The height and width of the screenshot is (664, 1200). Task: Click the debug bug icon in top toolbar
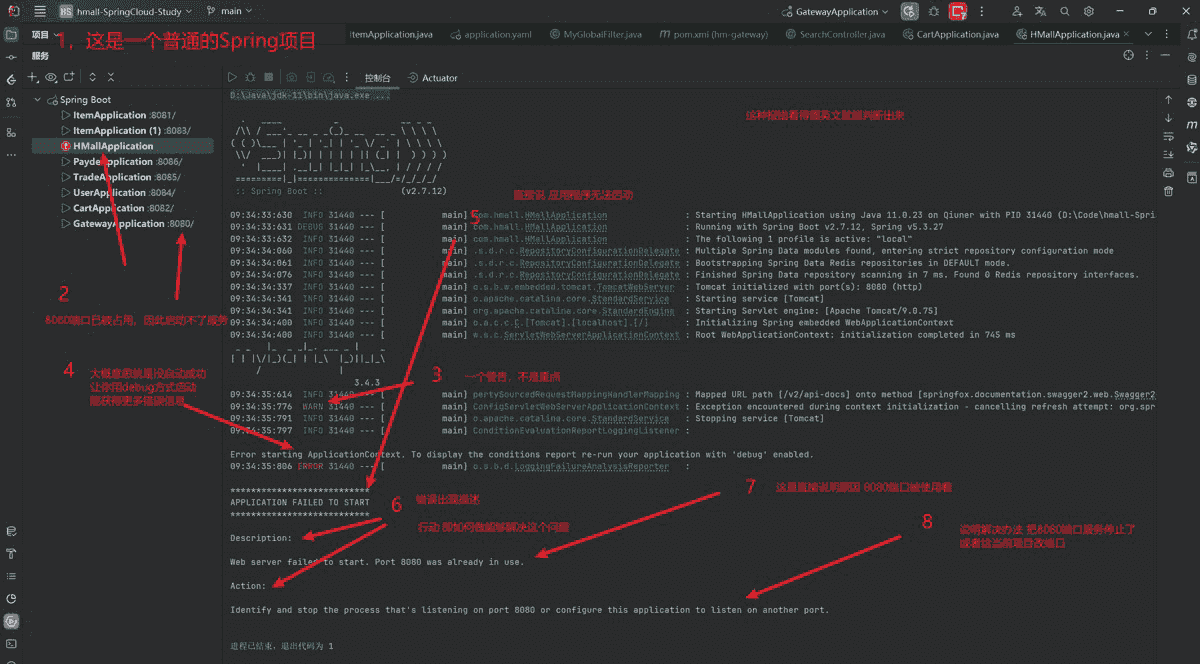point(934,12)
